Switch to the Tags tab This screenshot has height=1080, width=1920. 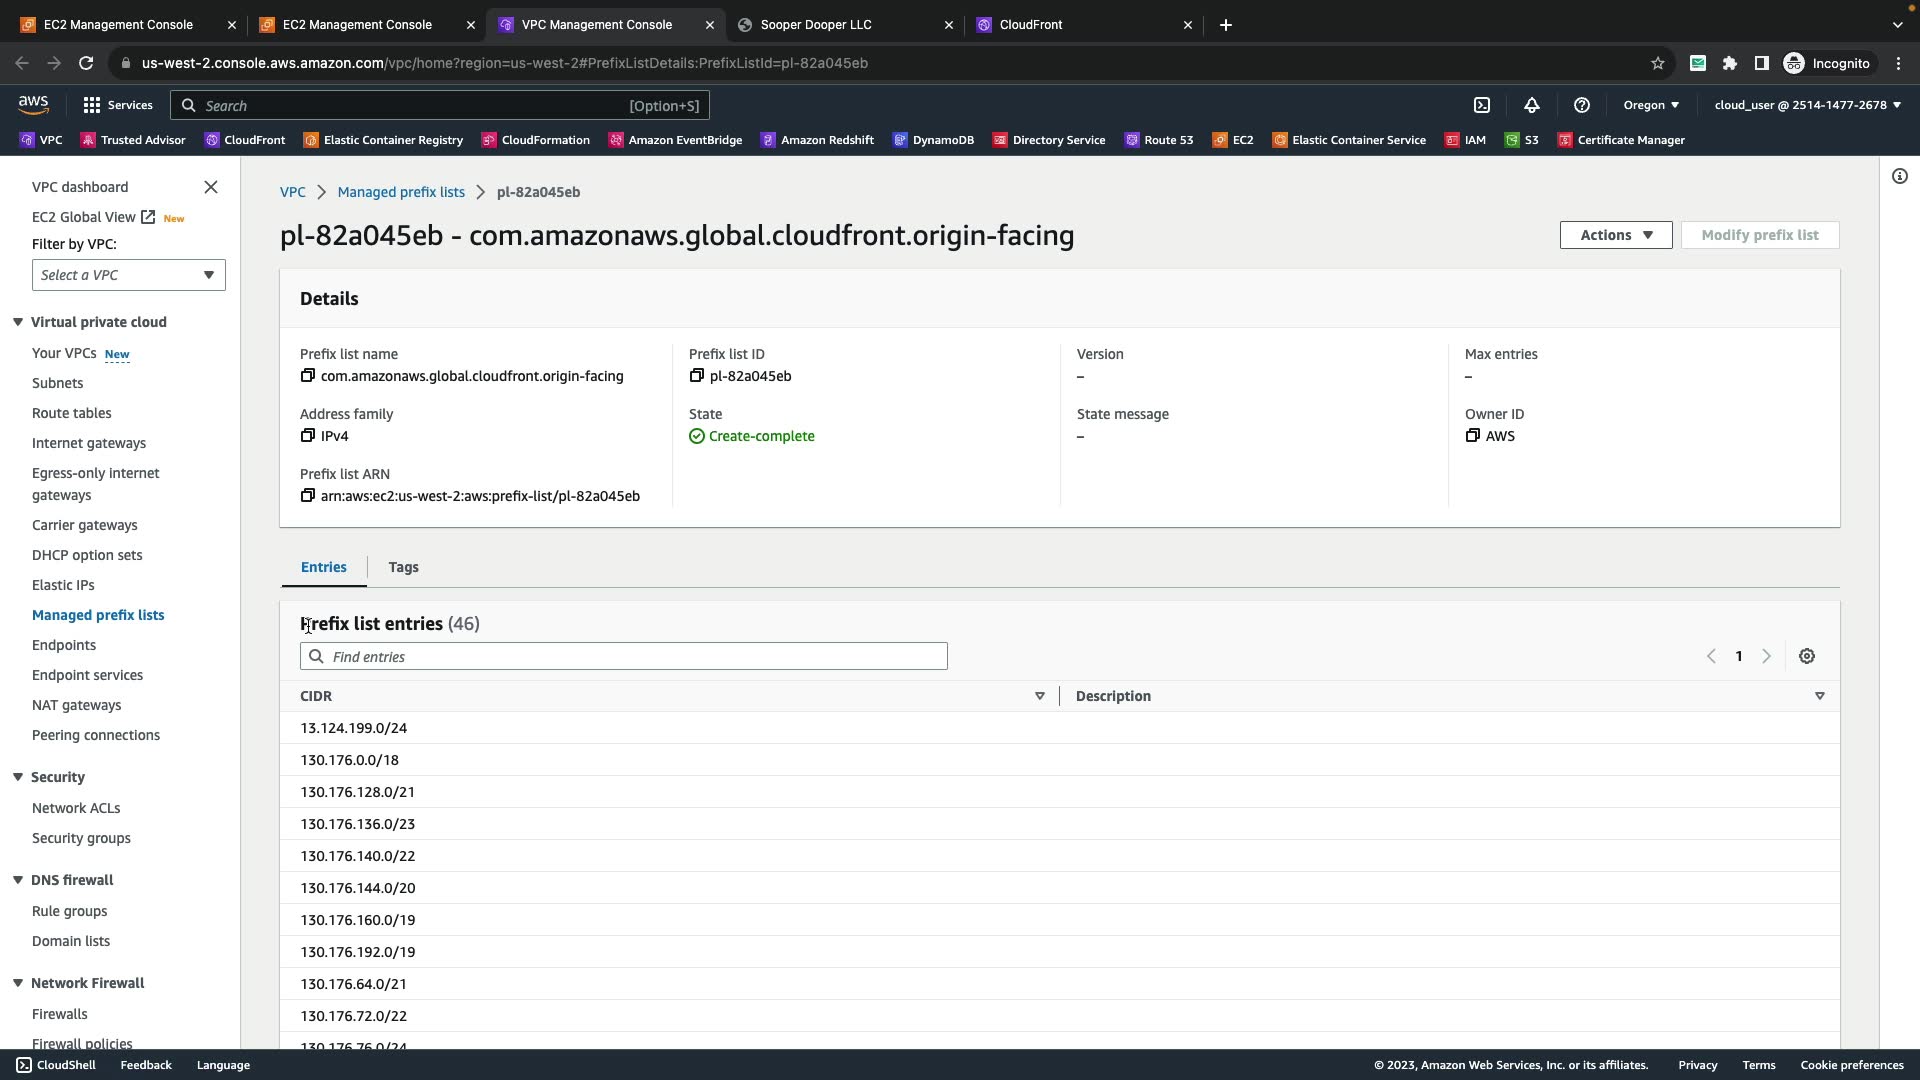[403, 567]
